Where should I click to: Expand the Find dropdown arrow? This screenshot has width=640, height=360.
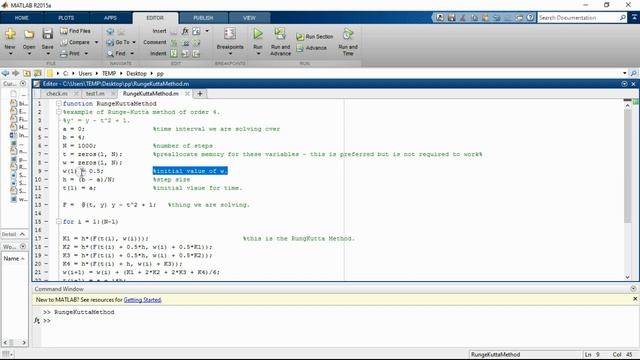click(x=132, y=53)
